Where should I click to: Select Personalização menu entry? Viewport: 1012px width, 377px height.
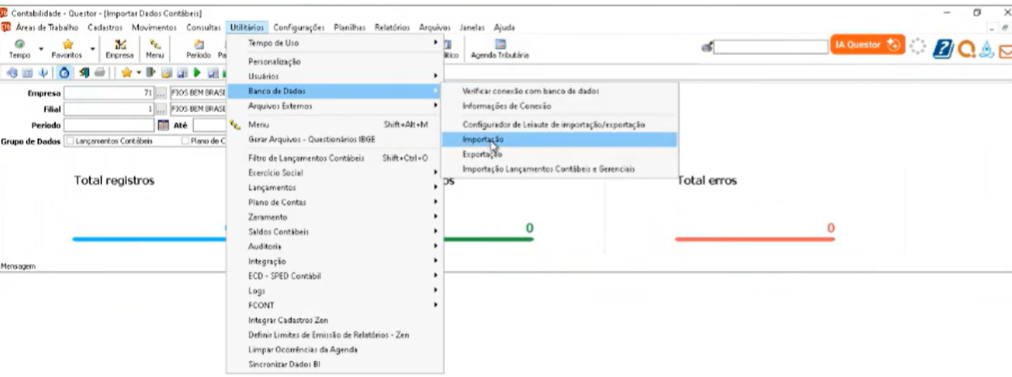(x=335, y=61)
